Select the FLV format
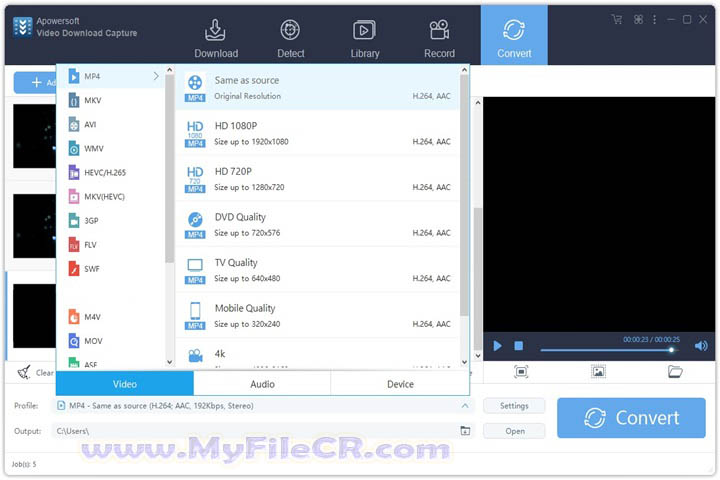 click(x=110, y=245)
